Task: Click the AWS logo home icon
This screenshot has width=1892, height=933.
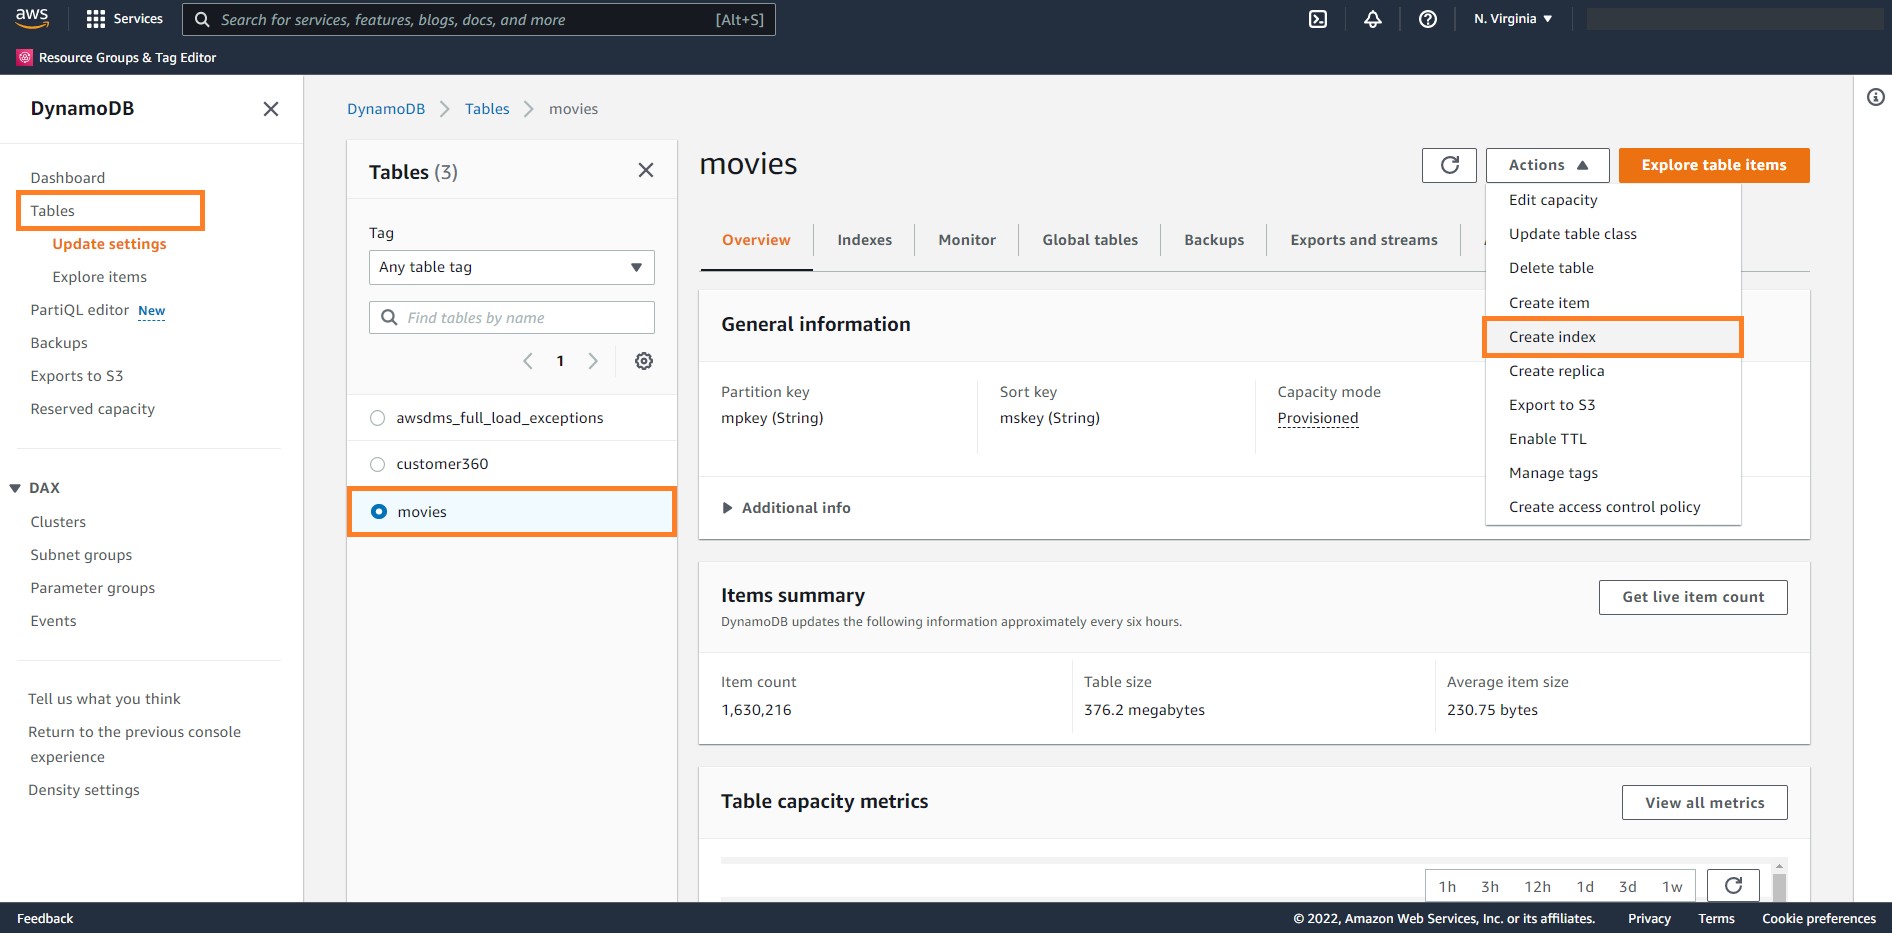Action: [x=32, y=18]
